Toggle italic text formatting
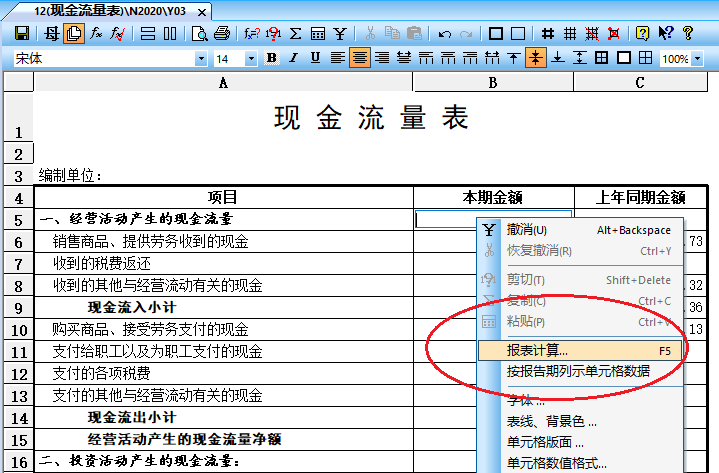The height and width of the screenshot is (473, 719). tap(294, 58)
